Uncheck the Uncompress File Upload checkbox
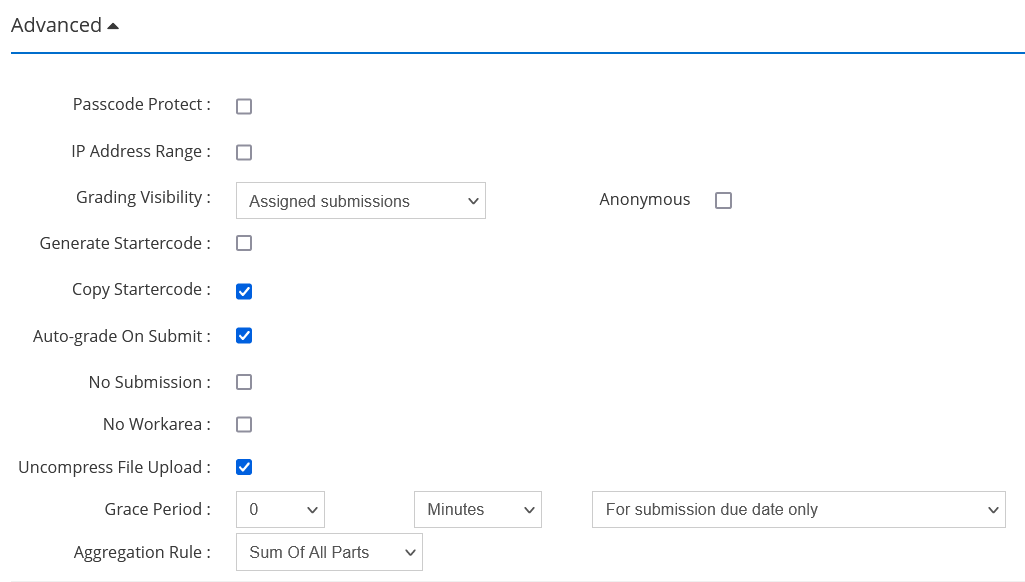The width and height of the screenshot is (1025, 582). [244, 467]
